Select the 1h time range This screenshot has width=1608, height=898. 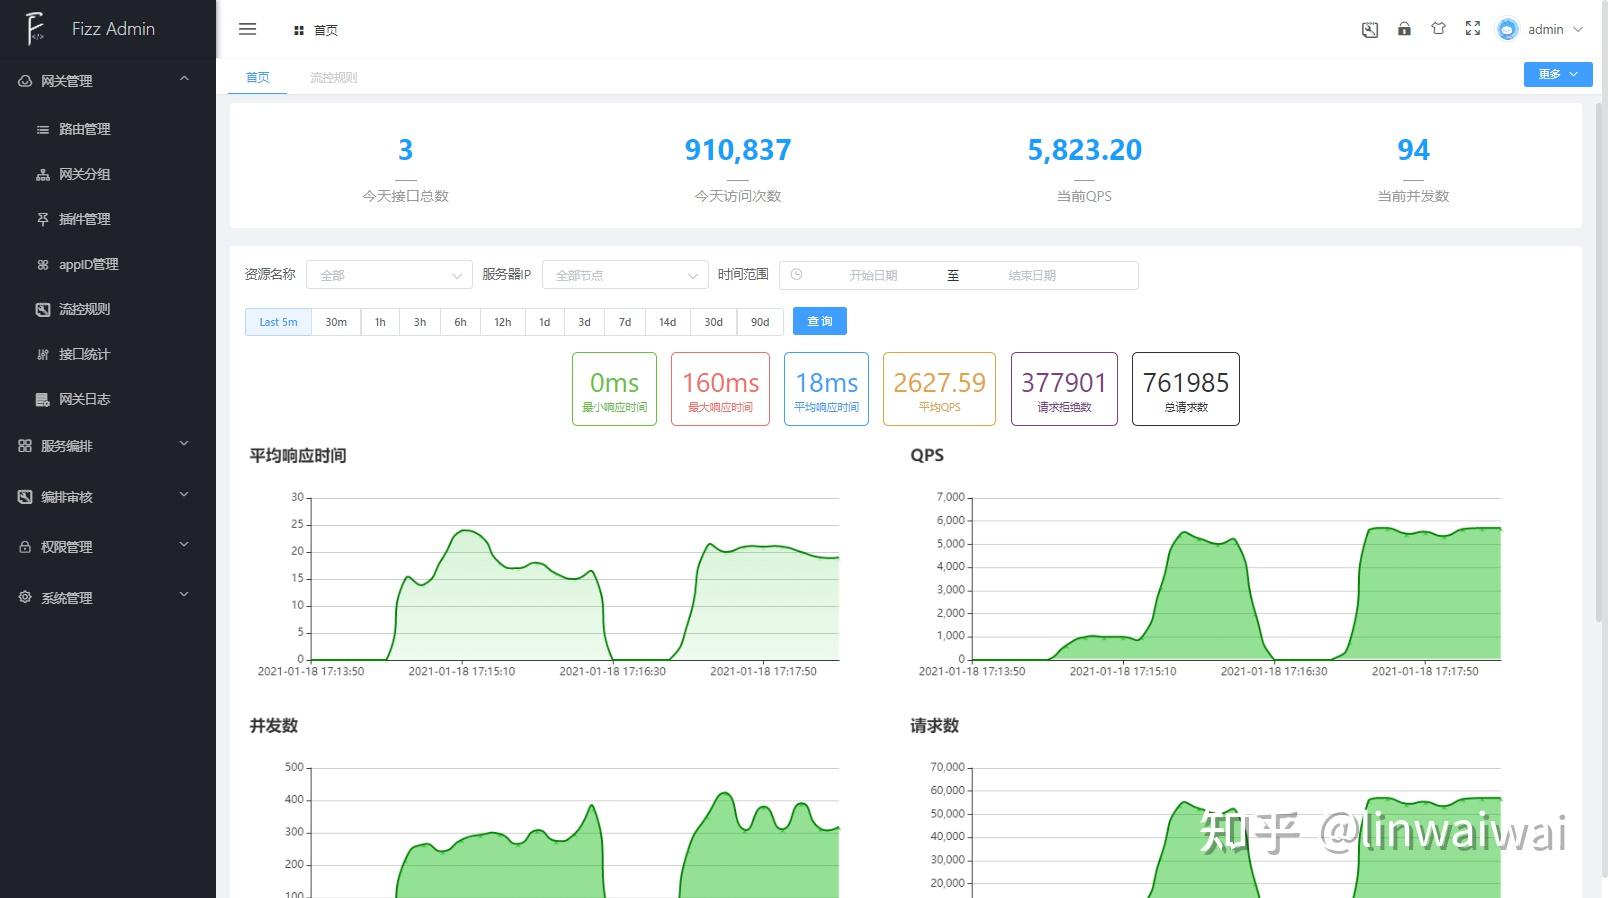point(380,322)
